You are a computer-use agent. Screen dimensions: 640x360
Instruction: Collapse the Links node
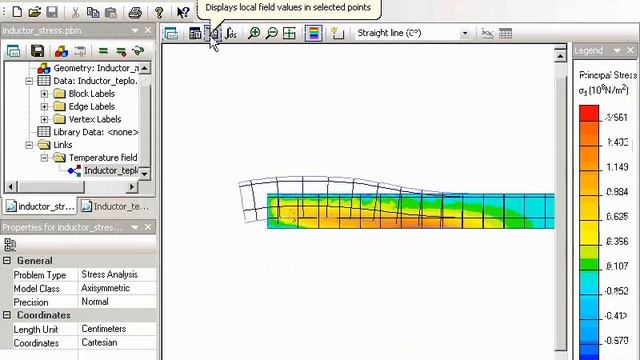pyautogui.click(x=29, y=145)
